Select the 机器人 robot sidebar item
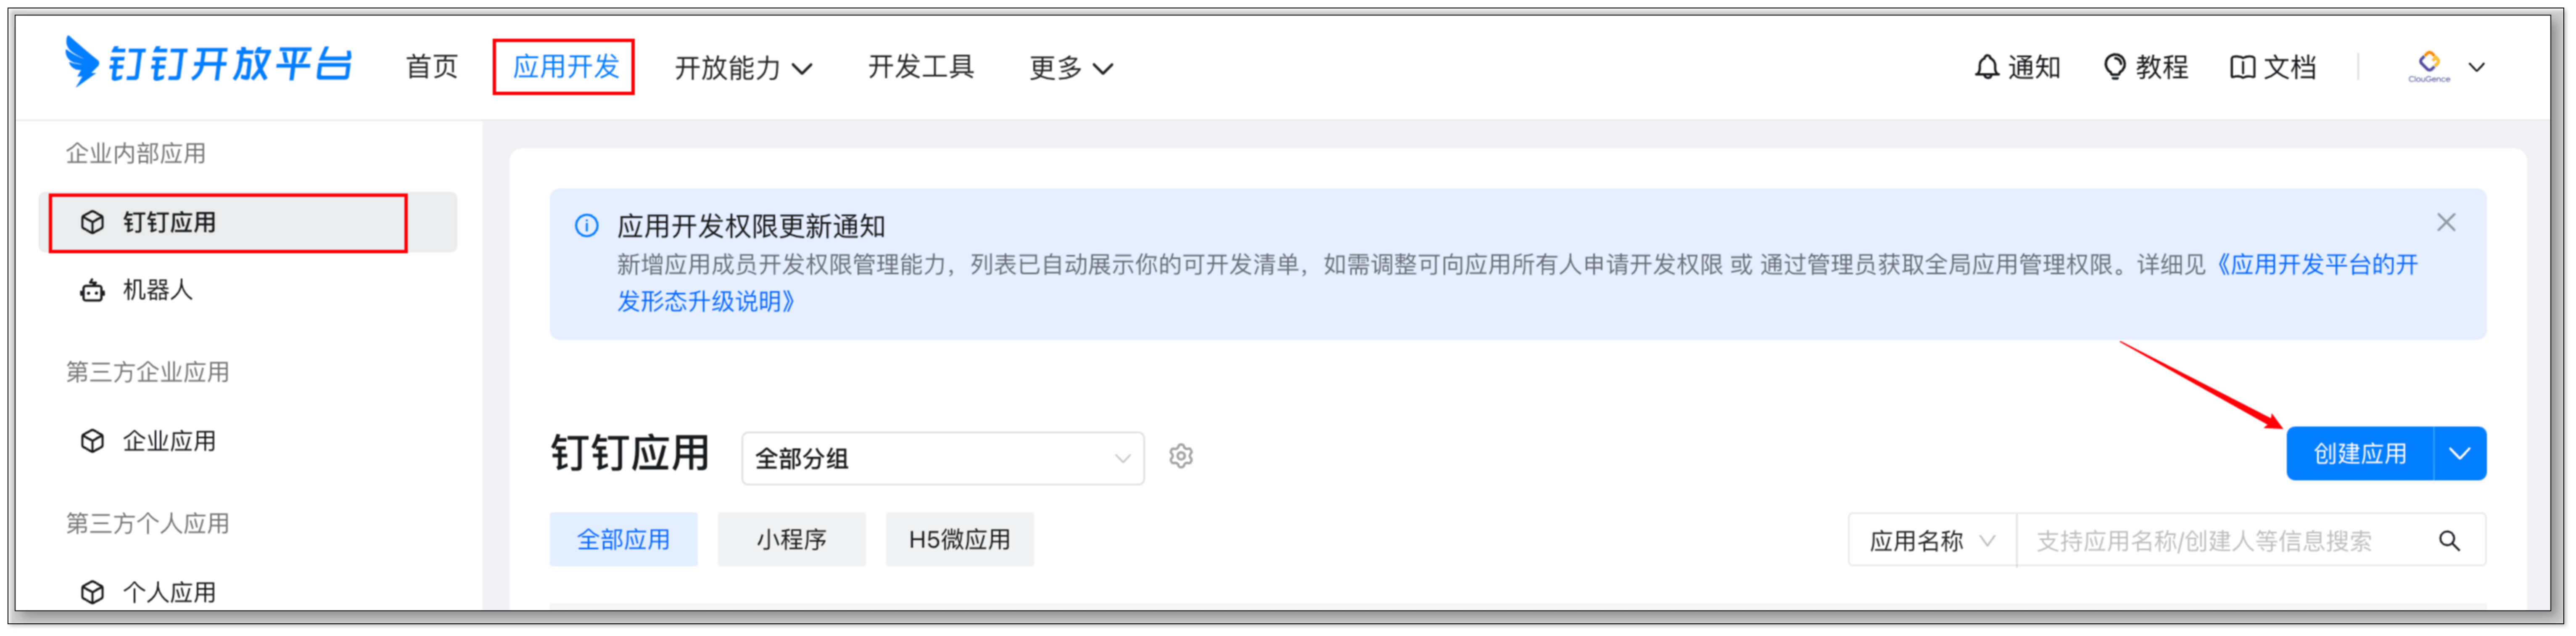The height and width of the screenshot is (636, 2576). (157, 290)
